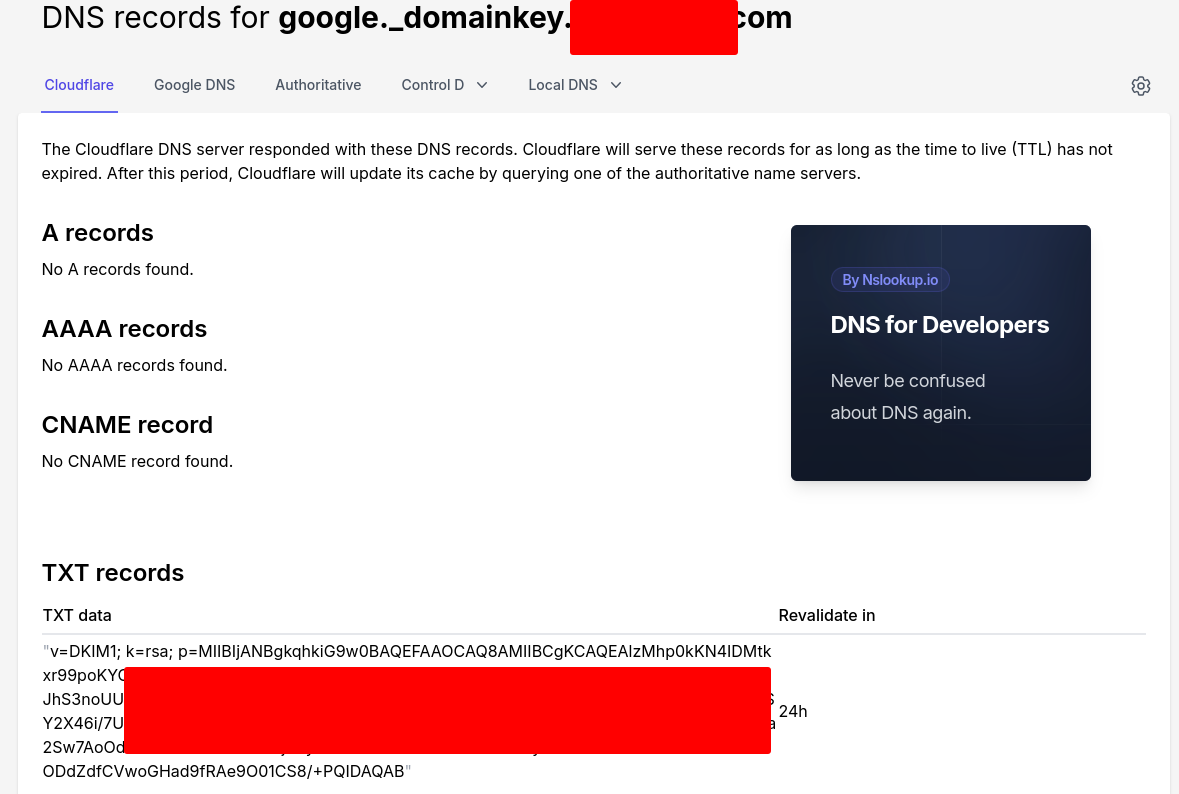The width and height of the screenshot is (1179, 794).
Task: Expand the Local DNS dropdown chevron
Action: pyautogui.click(x=616, y=85)
